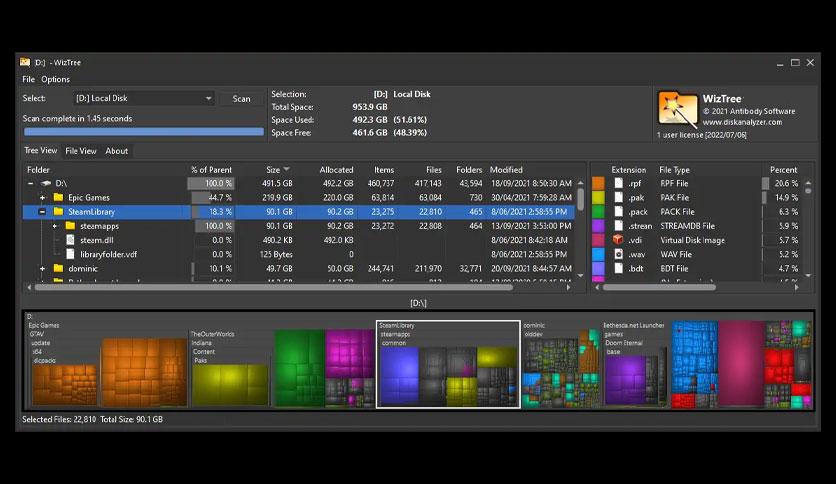836x484 pixels.
Task: Click the folder list vertical scrollbar
Action: point(581,229)
